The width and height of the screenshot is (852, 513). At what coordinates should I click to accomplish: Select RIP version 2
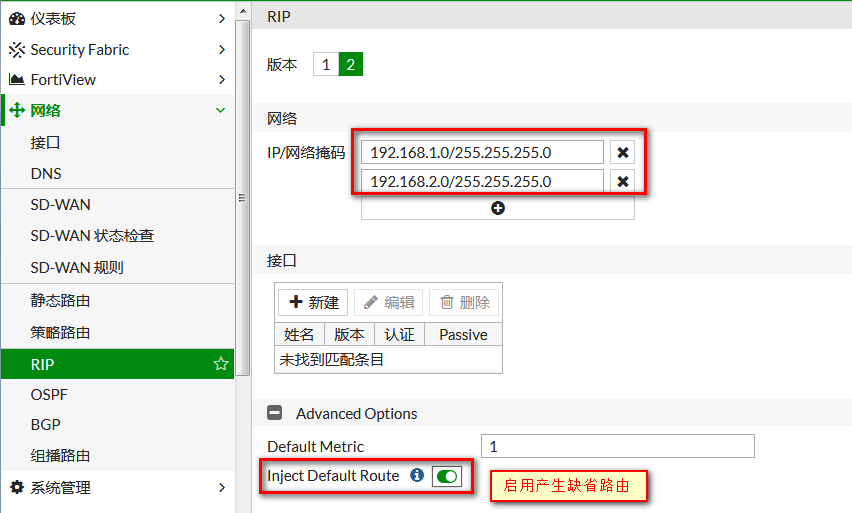coord(350,65)
